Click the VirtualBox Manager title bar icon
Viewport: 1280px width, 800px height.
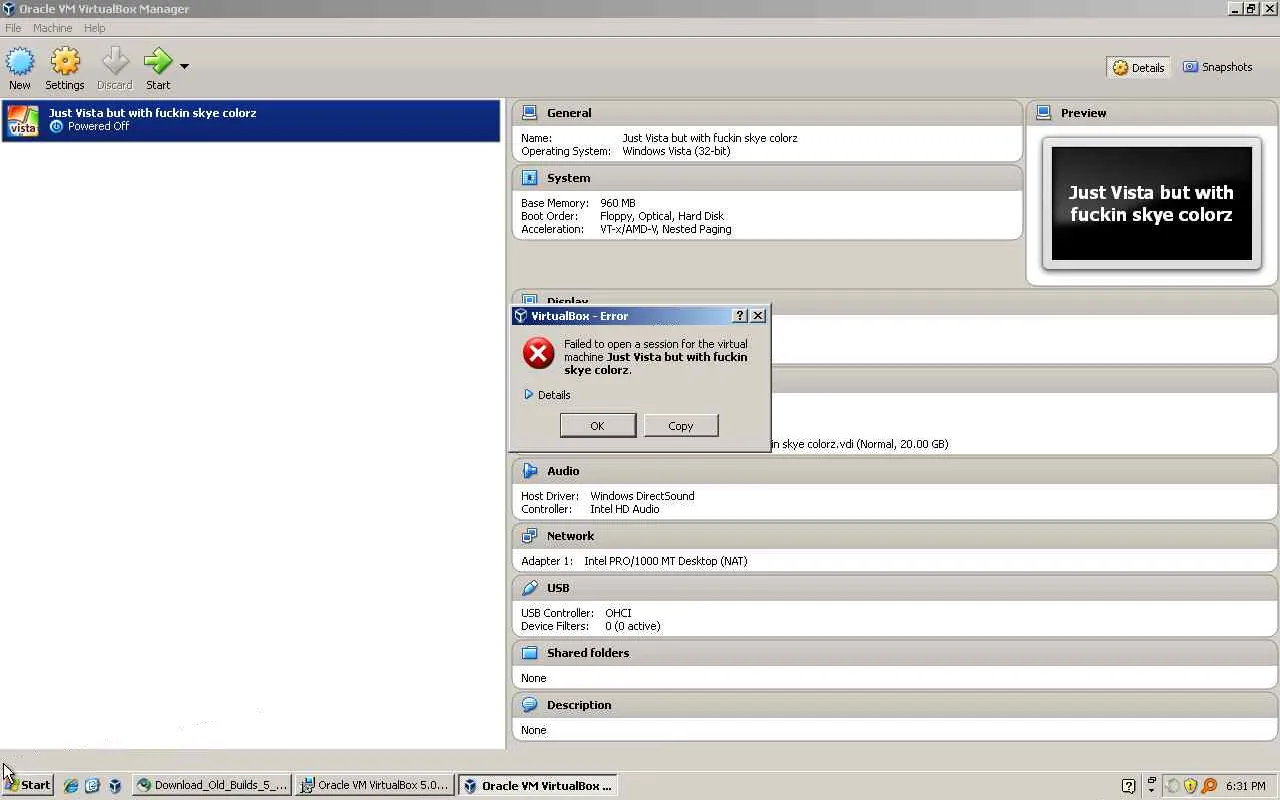point(9,9)
